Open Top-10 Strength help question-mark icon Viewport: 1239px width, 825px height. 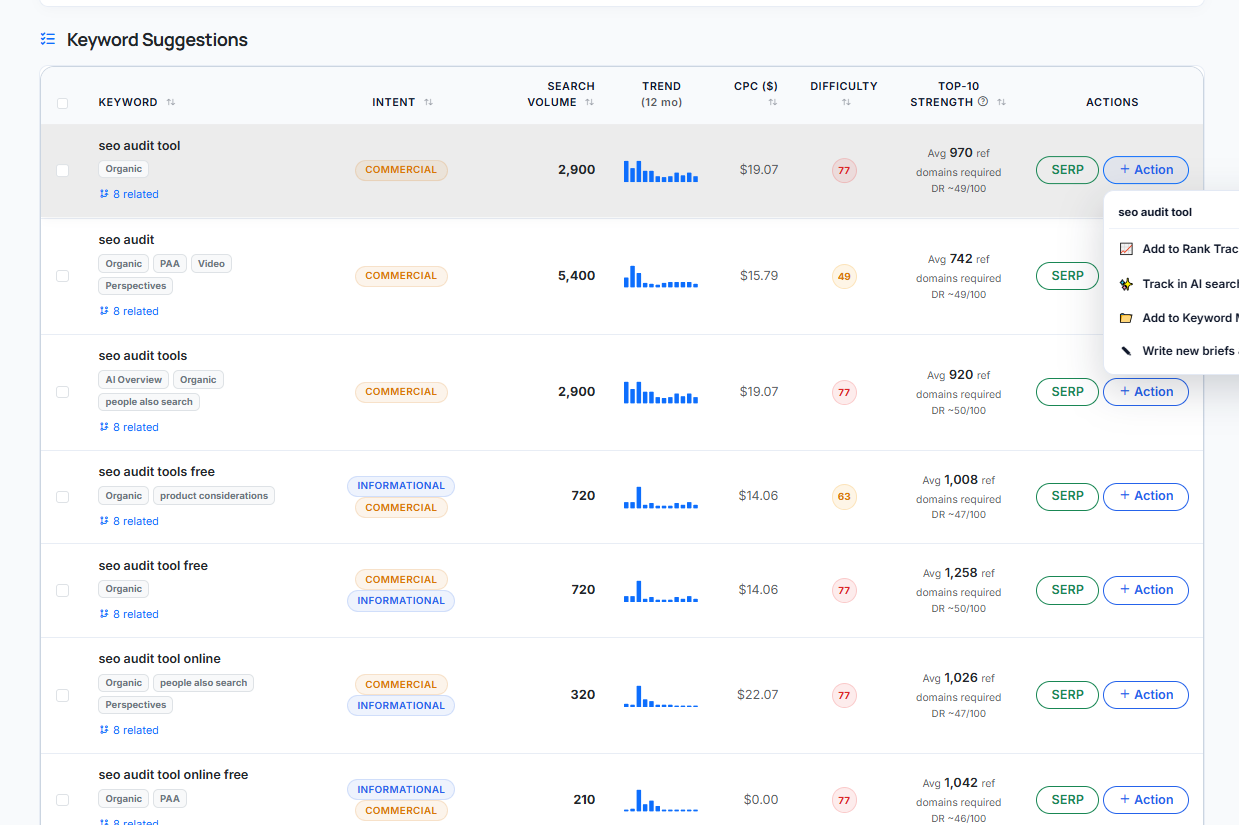pos(983,102)
